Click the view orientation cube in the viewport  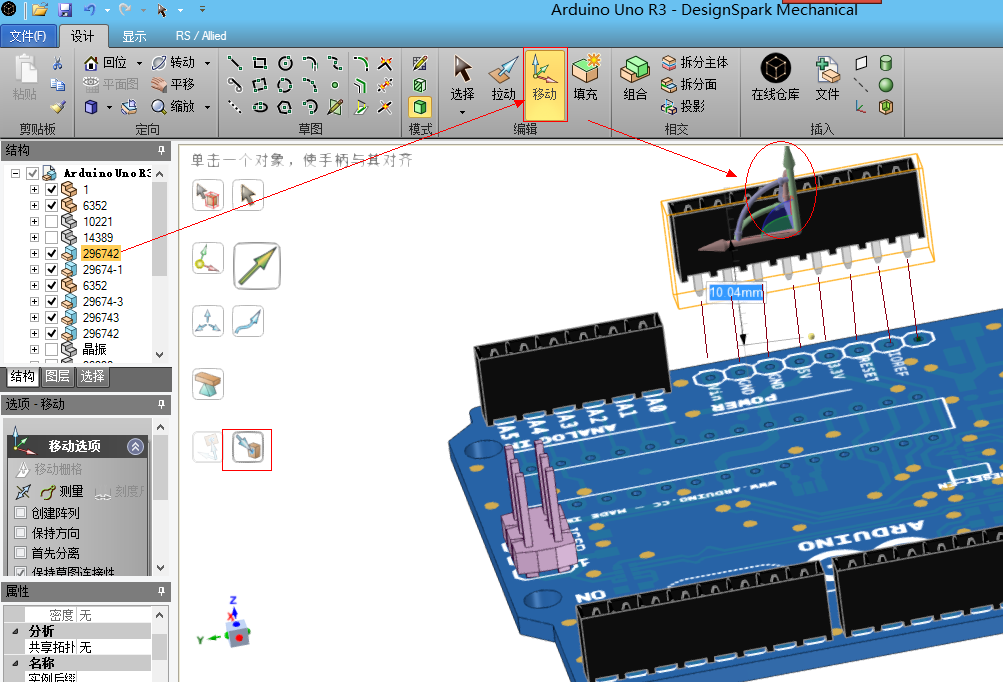(x=239, y=631)
